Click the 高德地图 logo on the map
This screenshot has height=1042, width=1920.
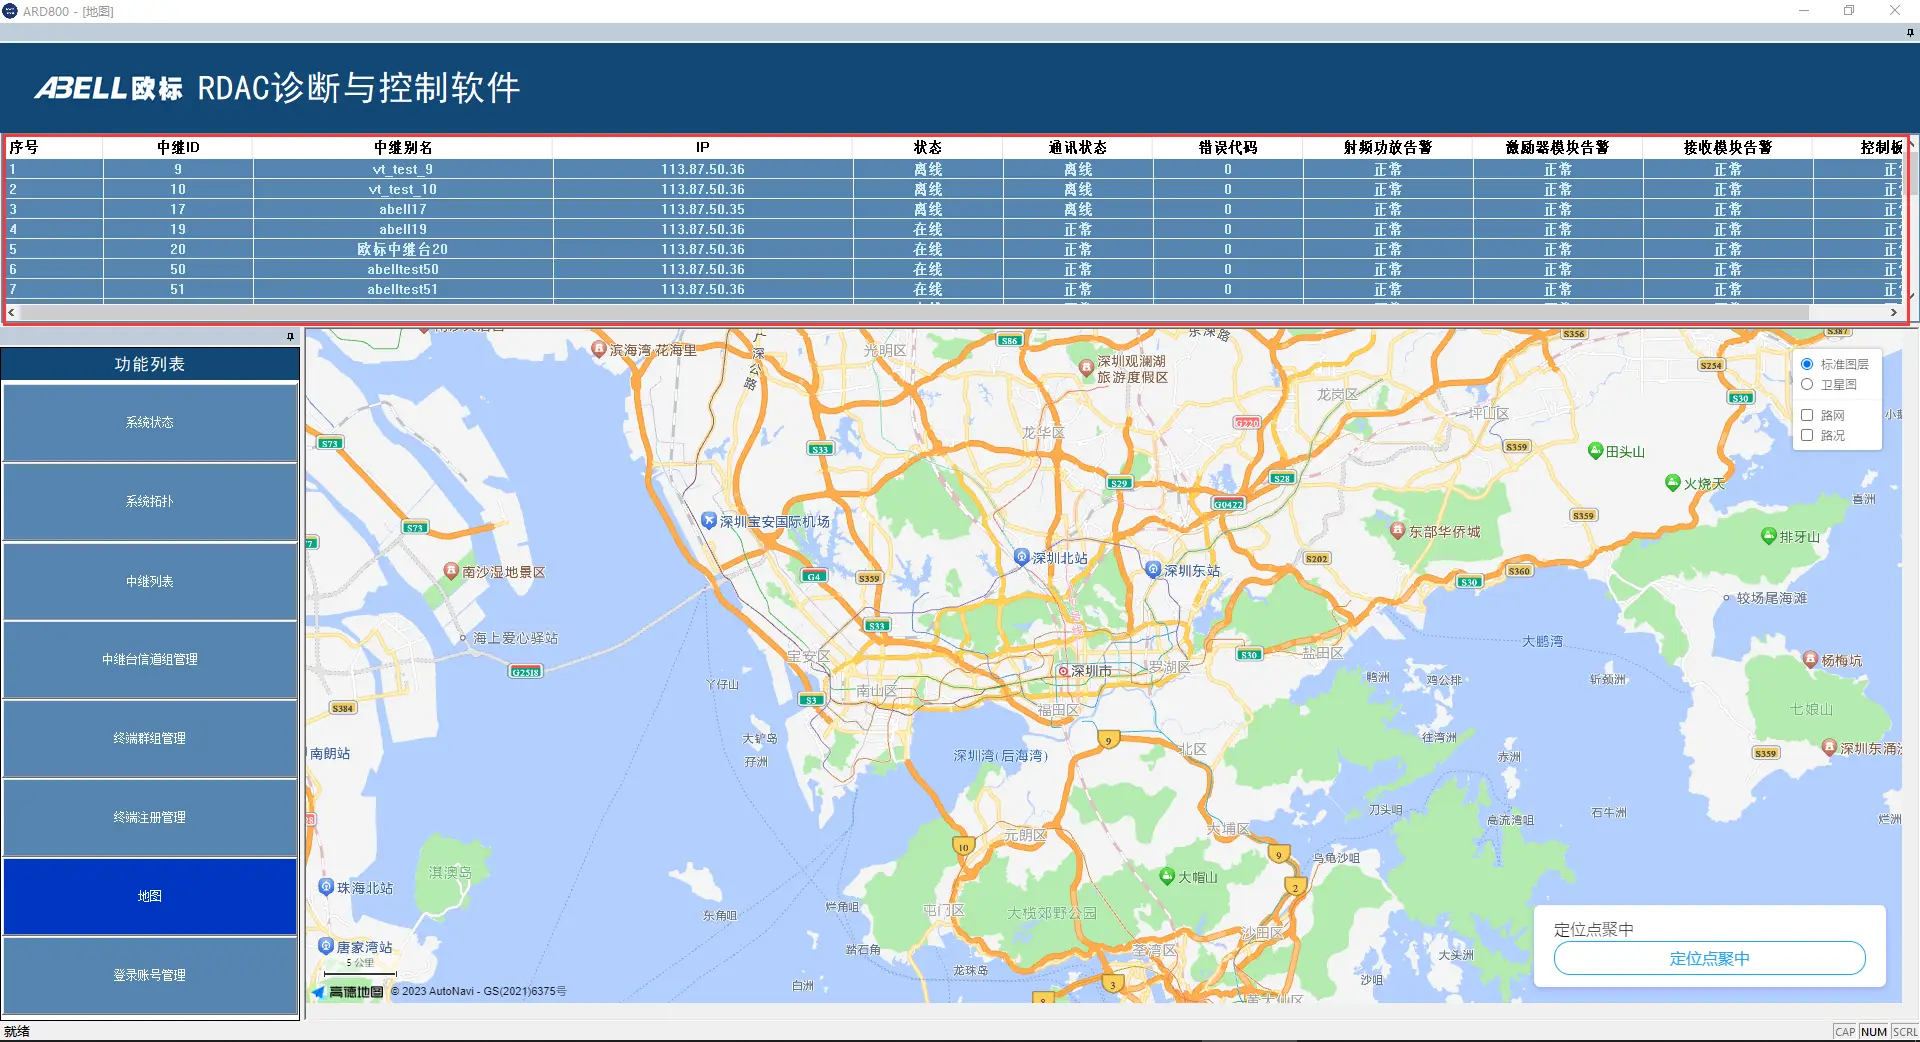[x=349, y=992]
